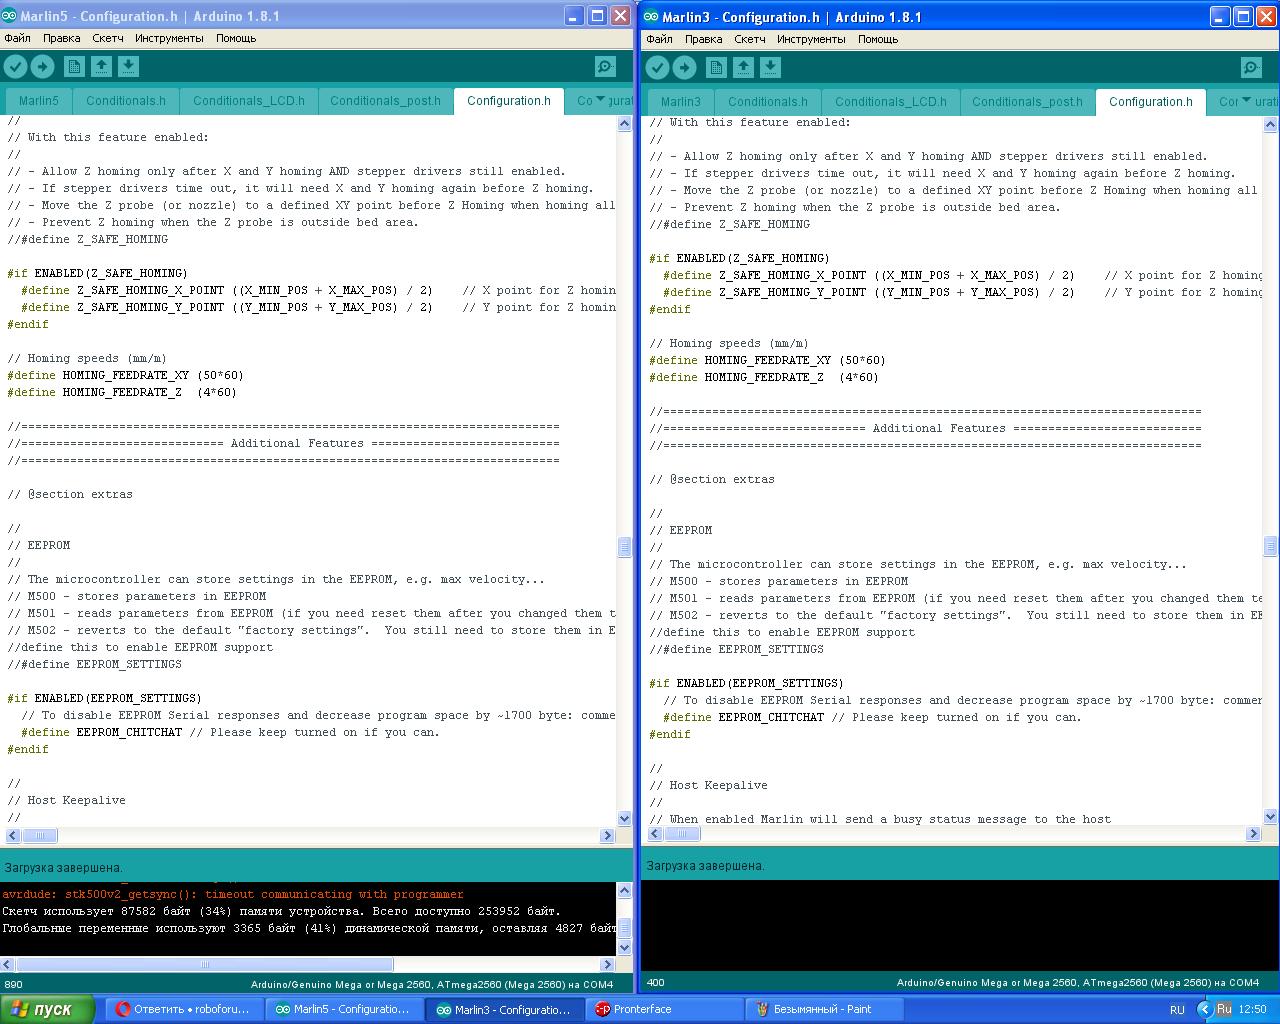The width and height of the screenshot is (1280, 1024).
Task: Open Правка menu in Marlin5 window
Action: [62, 38]
